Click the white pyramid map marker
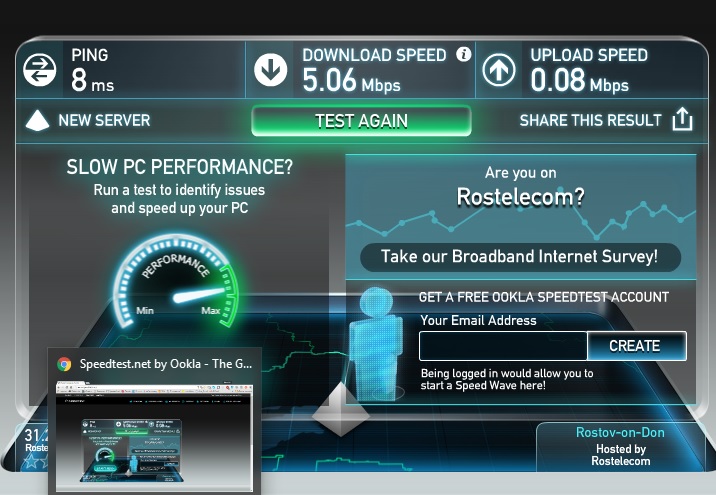Viewport: 716px width, 495px height. click(341, 410)
